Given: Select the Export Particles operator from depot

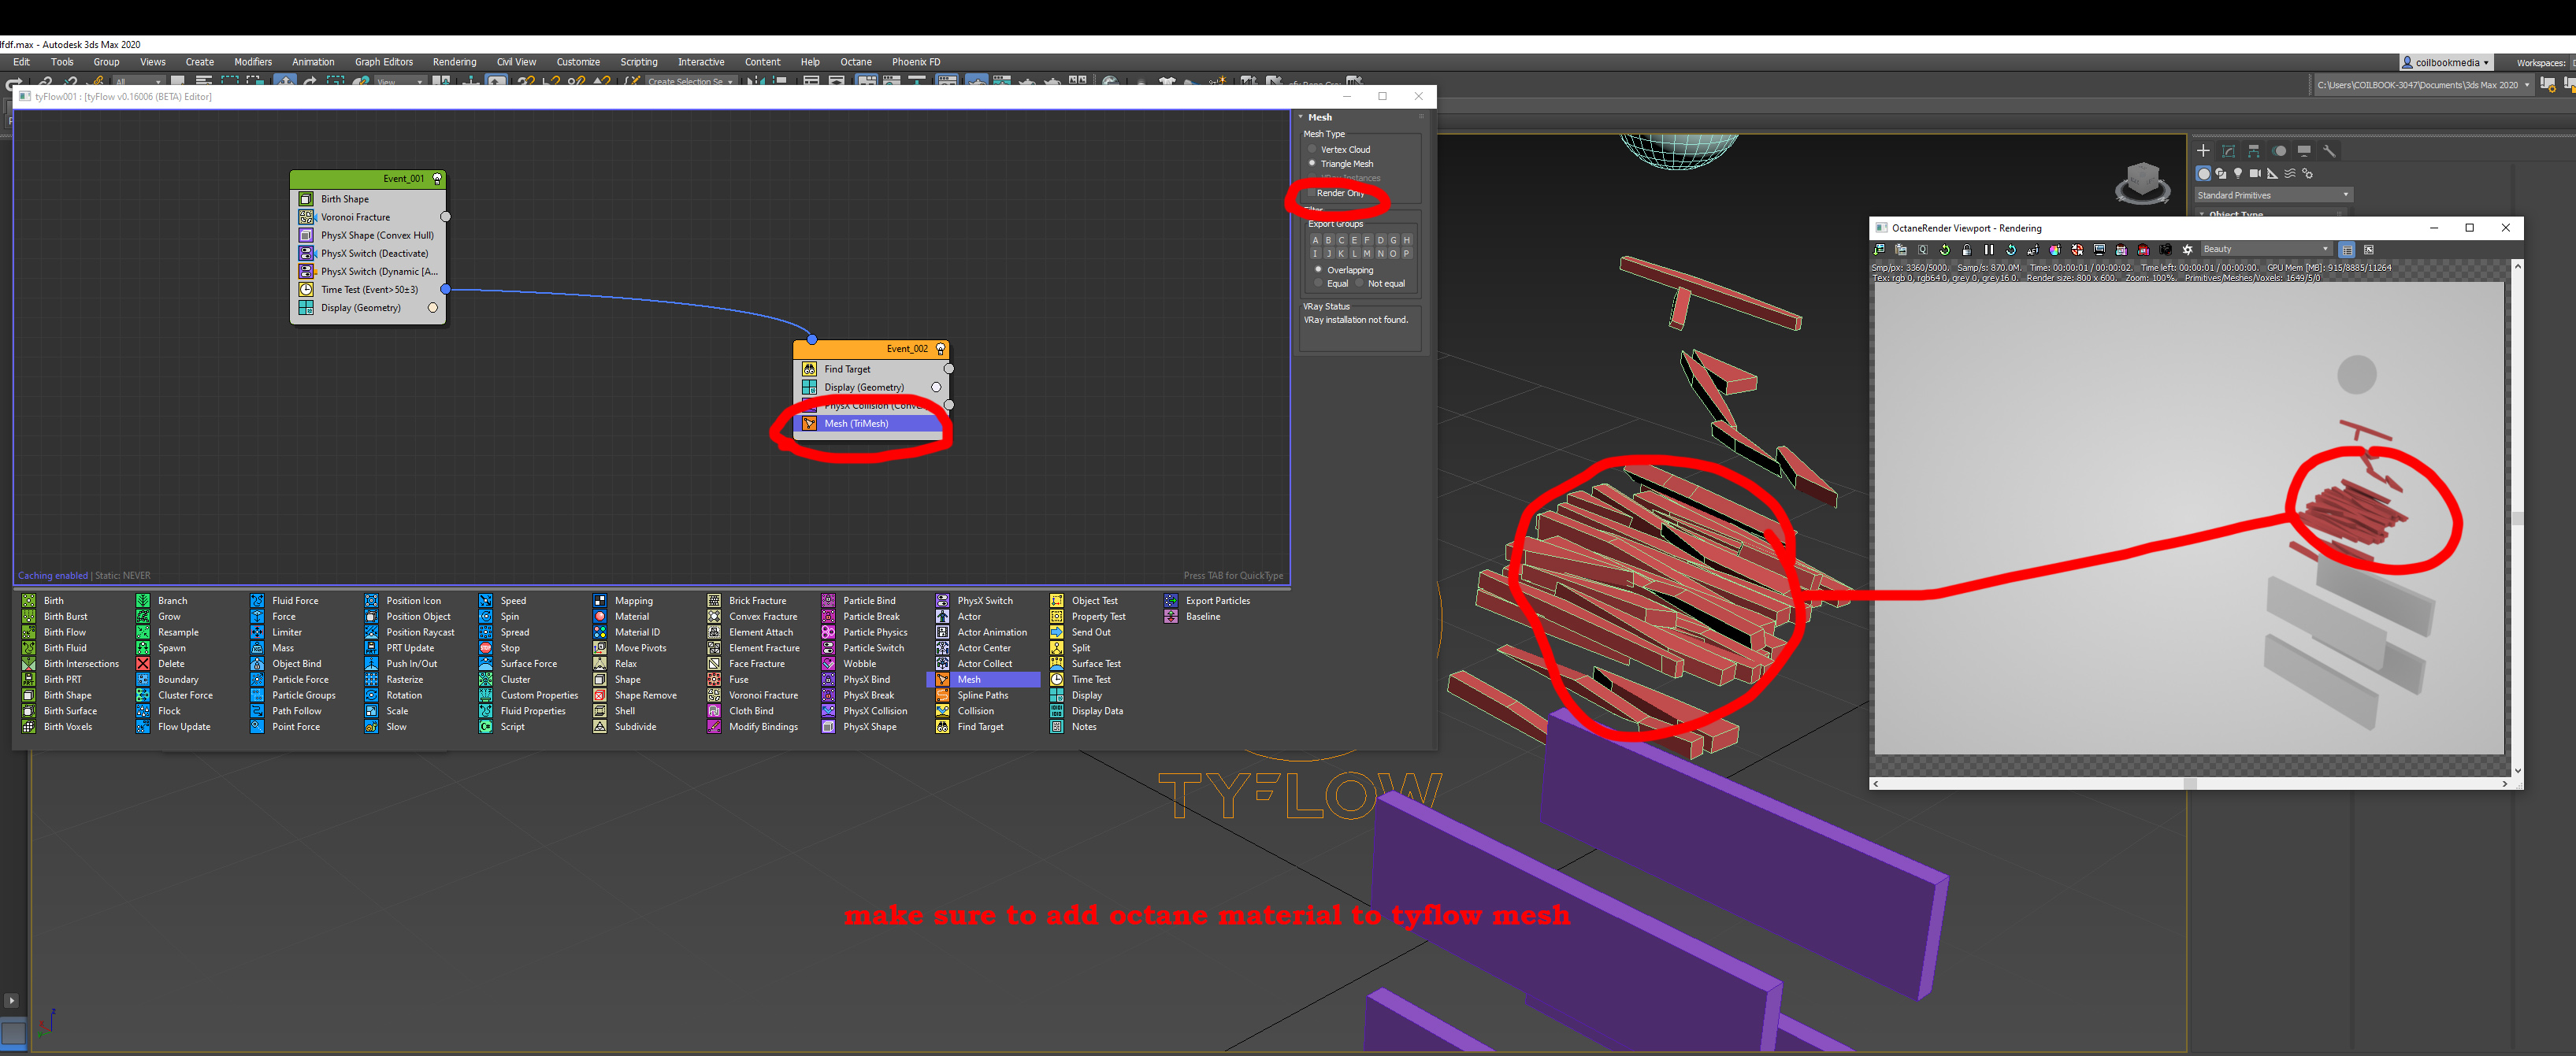Looking at the screenshot, I should (x=1217, y=601).
